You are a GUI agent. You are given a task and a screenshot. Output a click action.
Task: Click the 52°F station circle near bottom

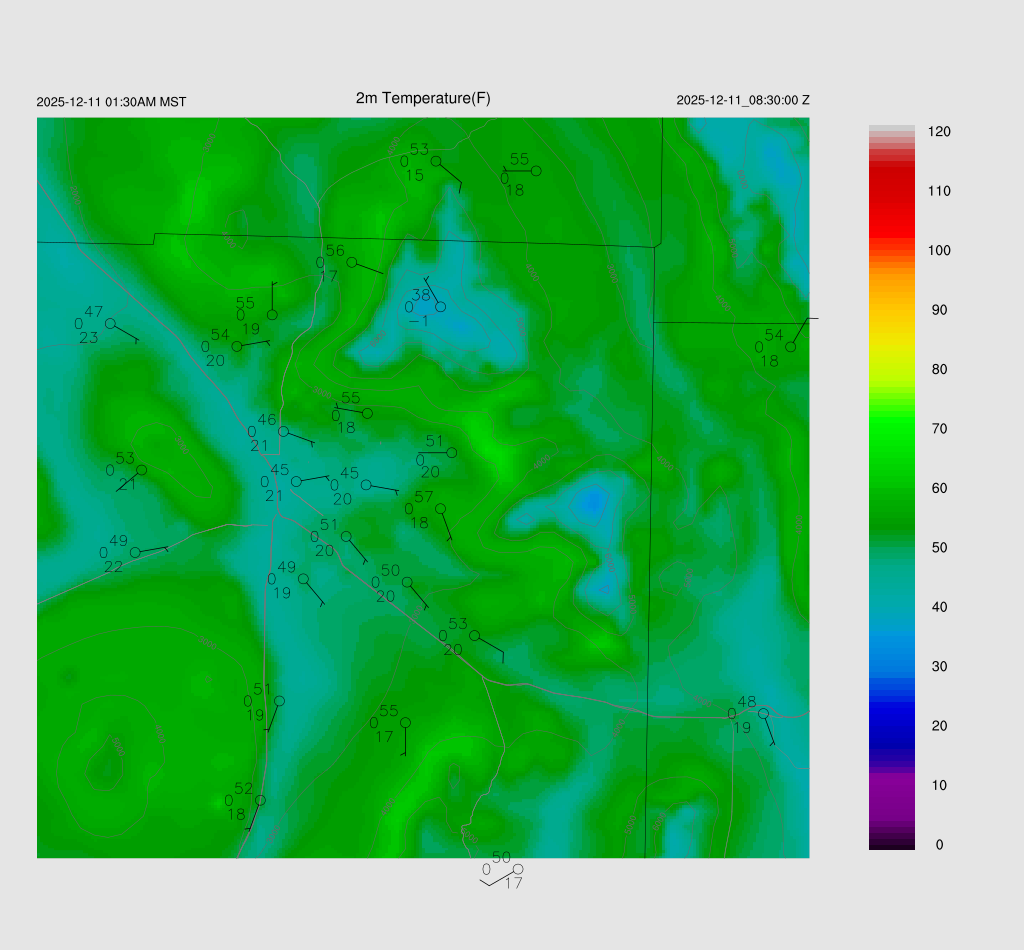point(260,800)
